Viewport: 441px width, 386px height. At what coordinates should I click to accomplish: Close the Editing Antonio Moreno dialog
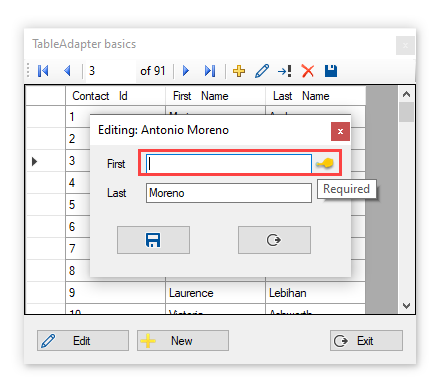coord(340,131)
